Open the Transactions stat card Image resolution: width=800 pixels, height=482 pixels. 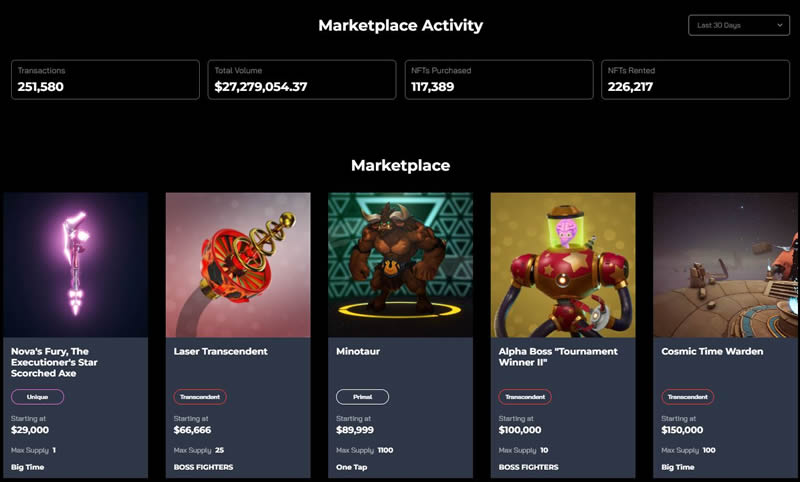pos(105,80)
